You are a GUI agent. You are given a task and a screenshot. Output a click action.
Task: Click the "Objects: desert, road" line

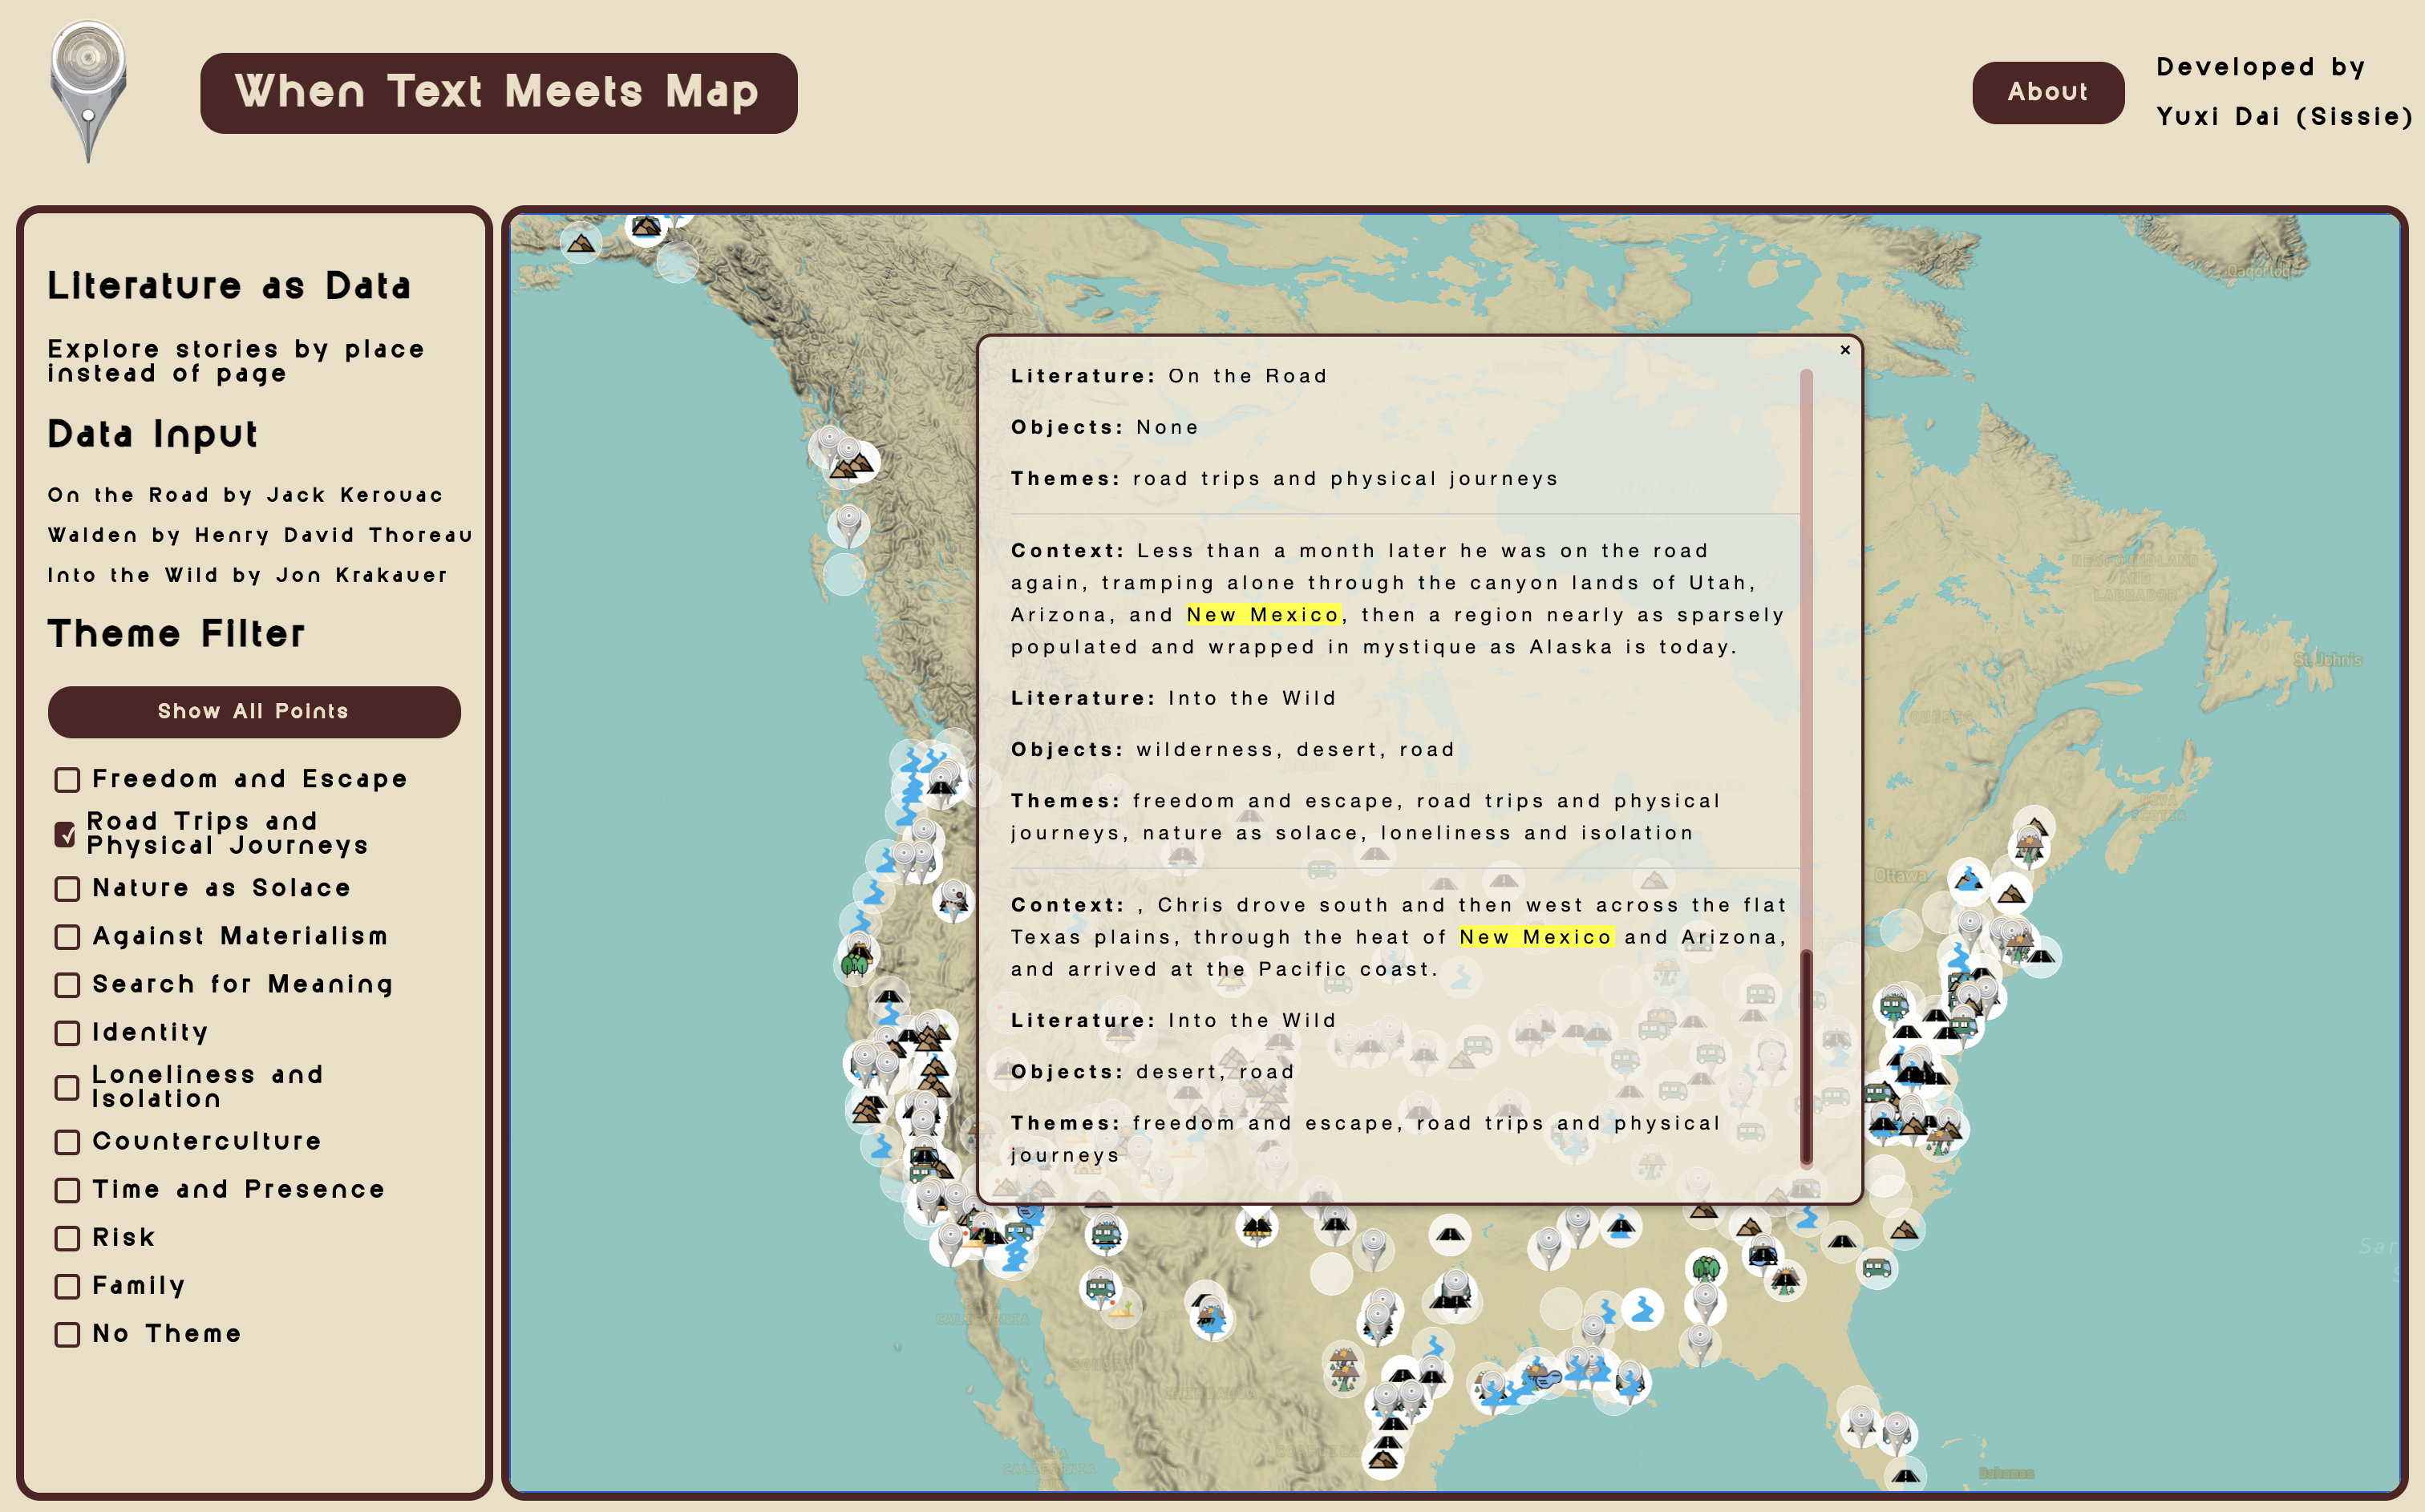coord(1152,1071)
